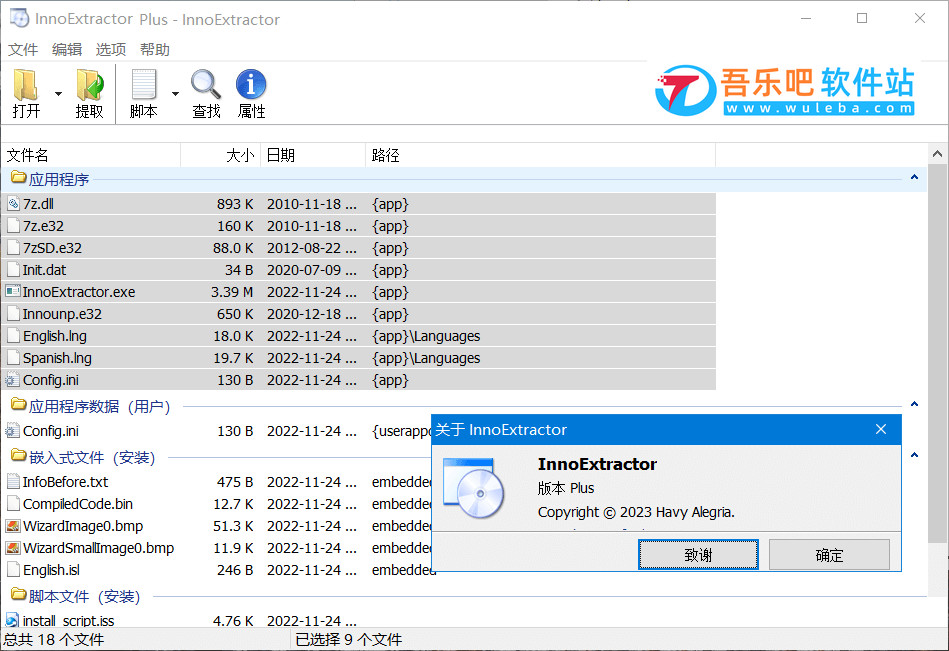The width and height of the screenshot is (949, 651).
Task: Open the dropdown arrow next to 脚本
Action: click(175, 94)
